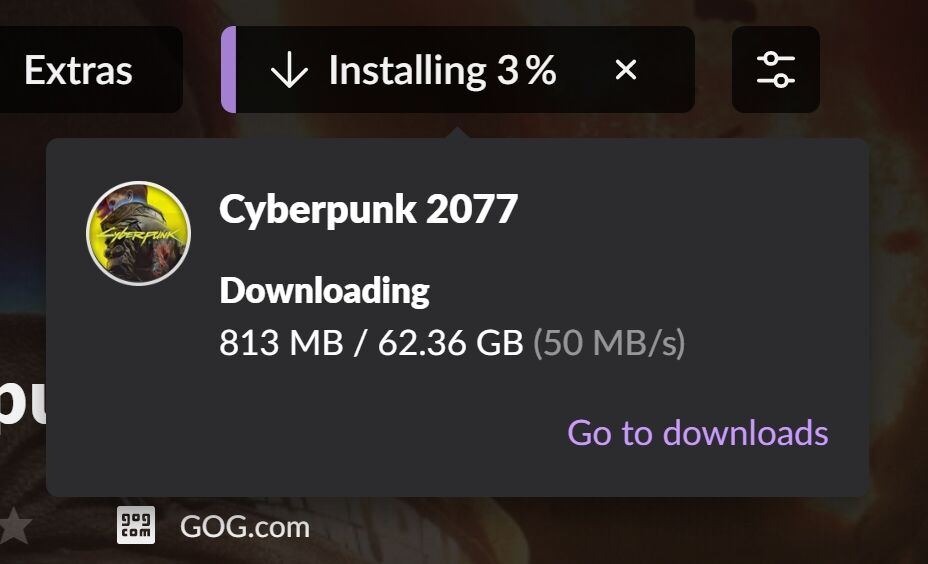Screen dimensions: 928x564
Task: Click the GOG.com logo icon
Action: tap(136, 525)
